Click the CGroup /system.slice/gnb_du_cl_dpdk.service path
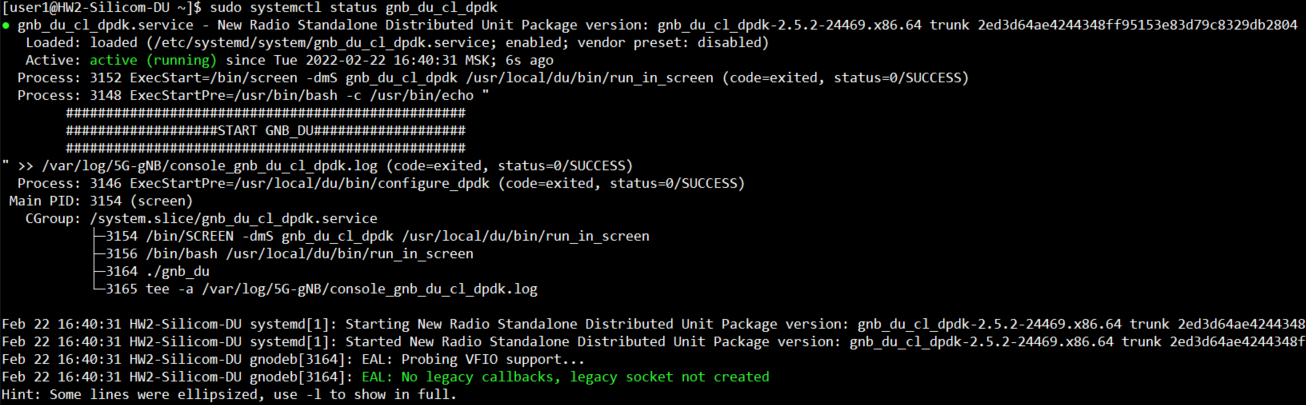Viewport: 1306px width, 405px height. pos(233,218)
